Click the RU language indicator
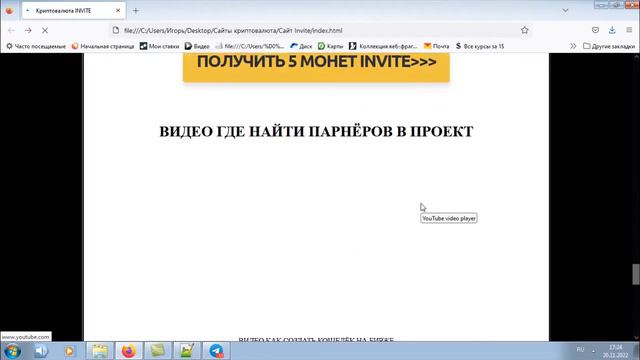This screenshot has height=360, width=640. pos(580,350)
